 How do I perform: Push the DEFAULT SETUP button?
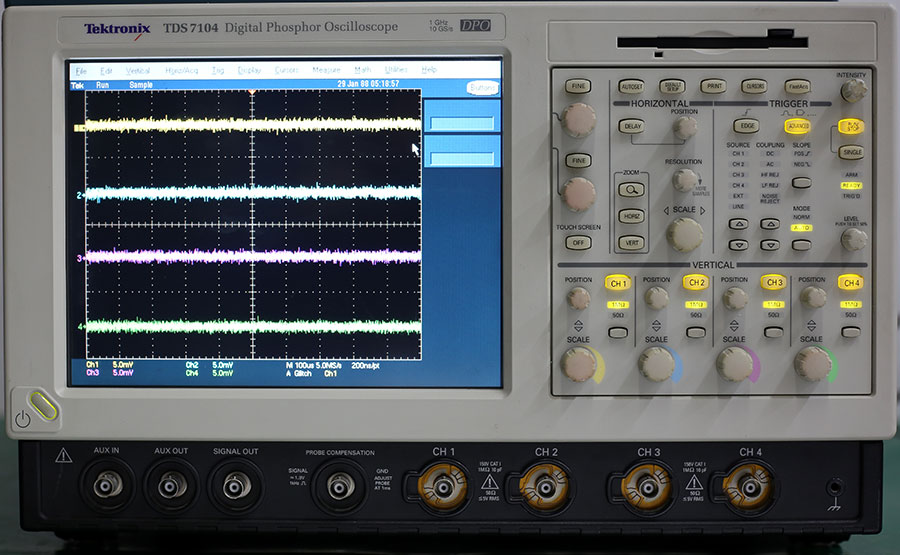672,87
